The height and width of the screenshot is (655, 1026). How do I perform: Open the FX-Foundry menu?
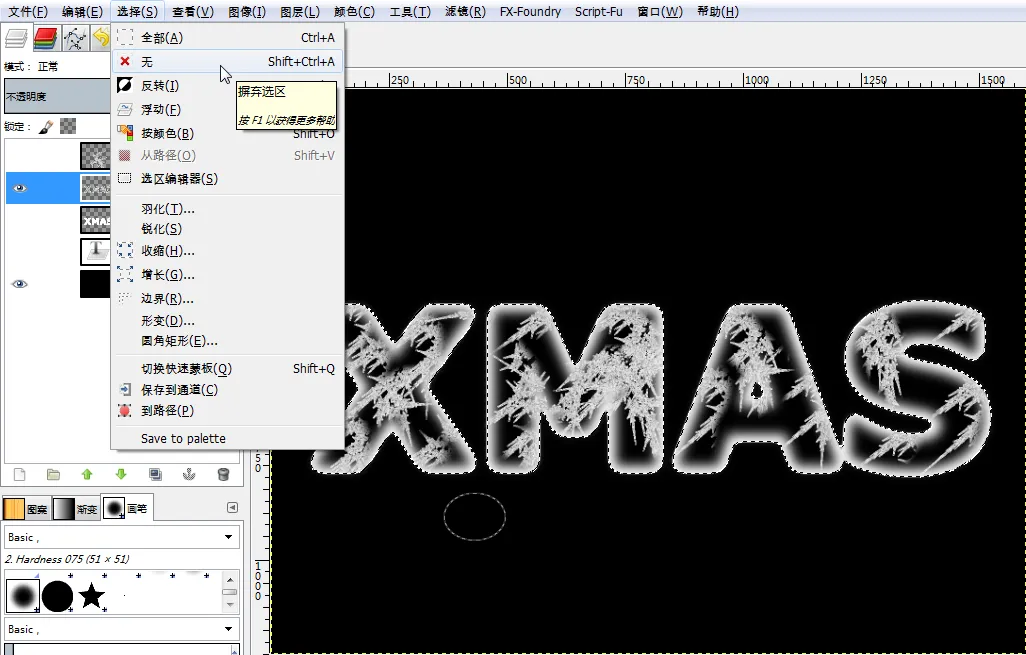pos(531,12)
